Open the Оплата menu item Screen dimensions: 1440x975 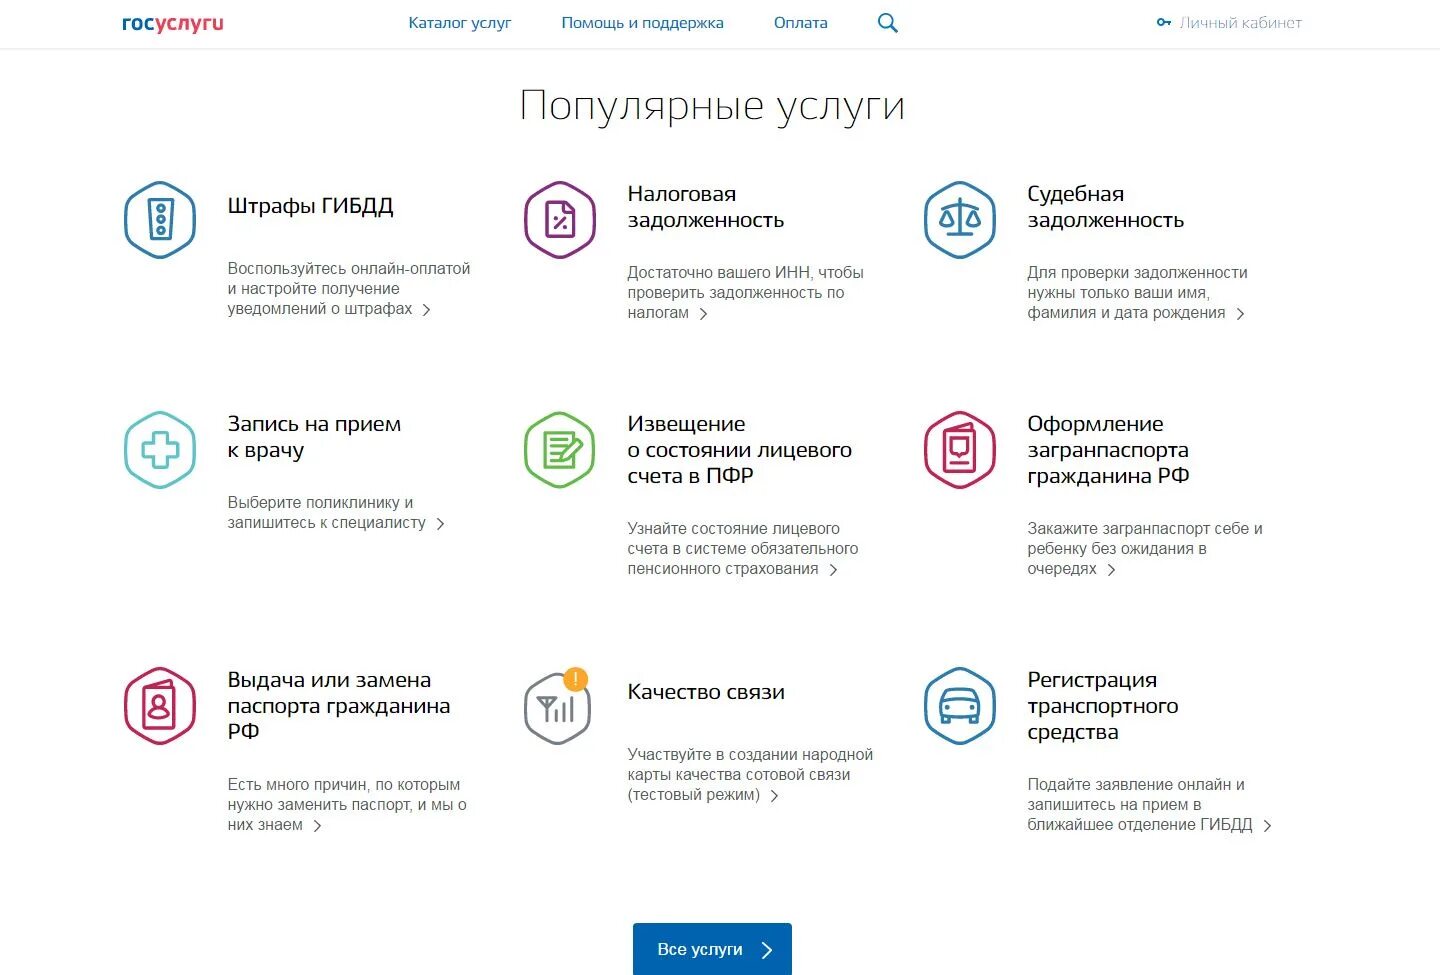(801, 23)
